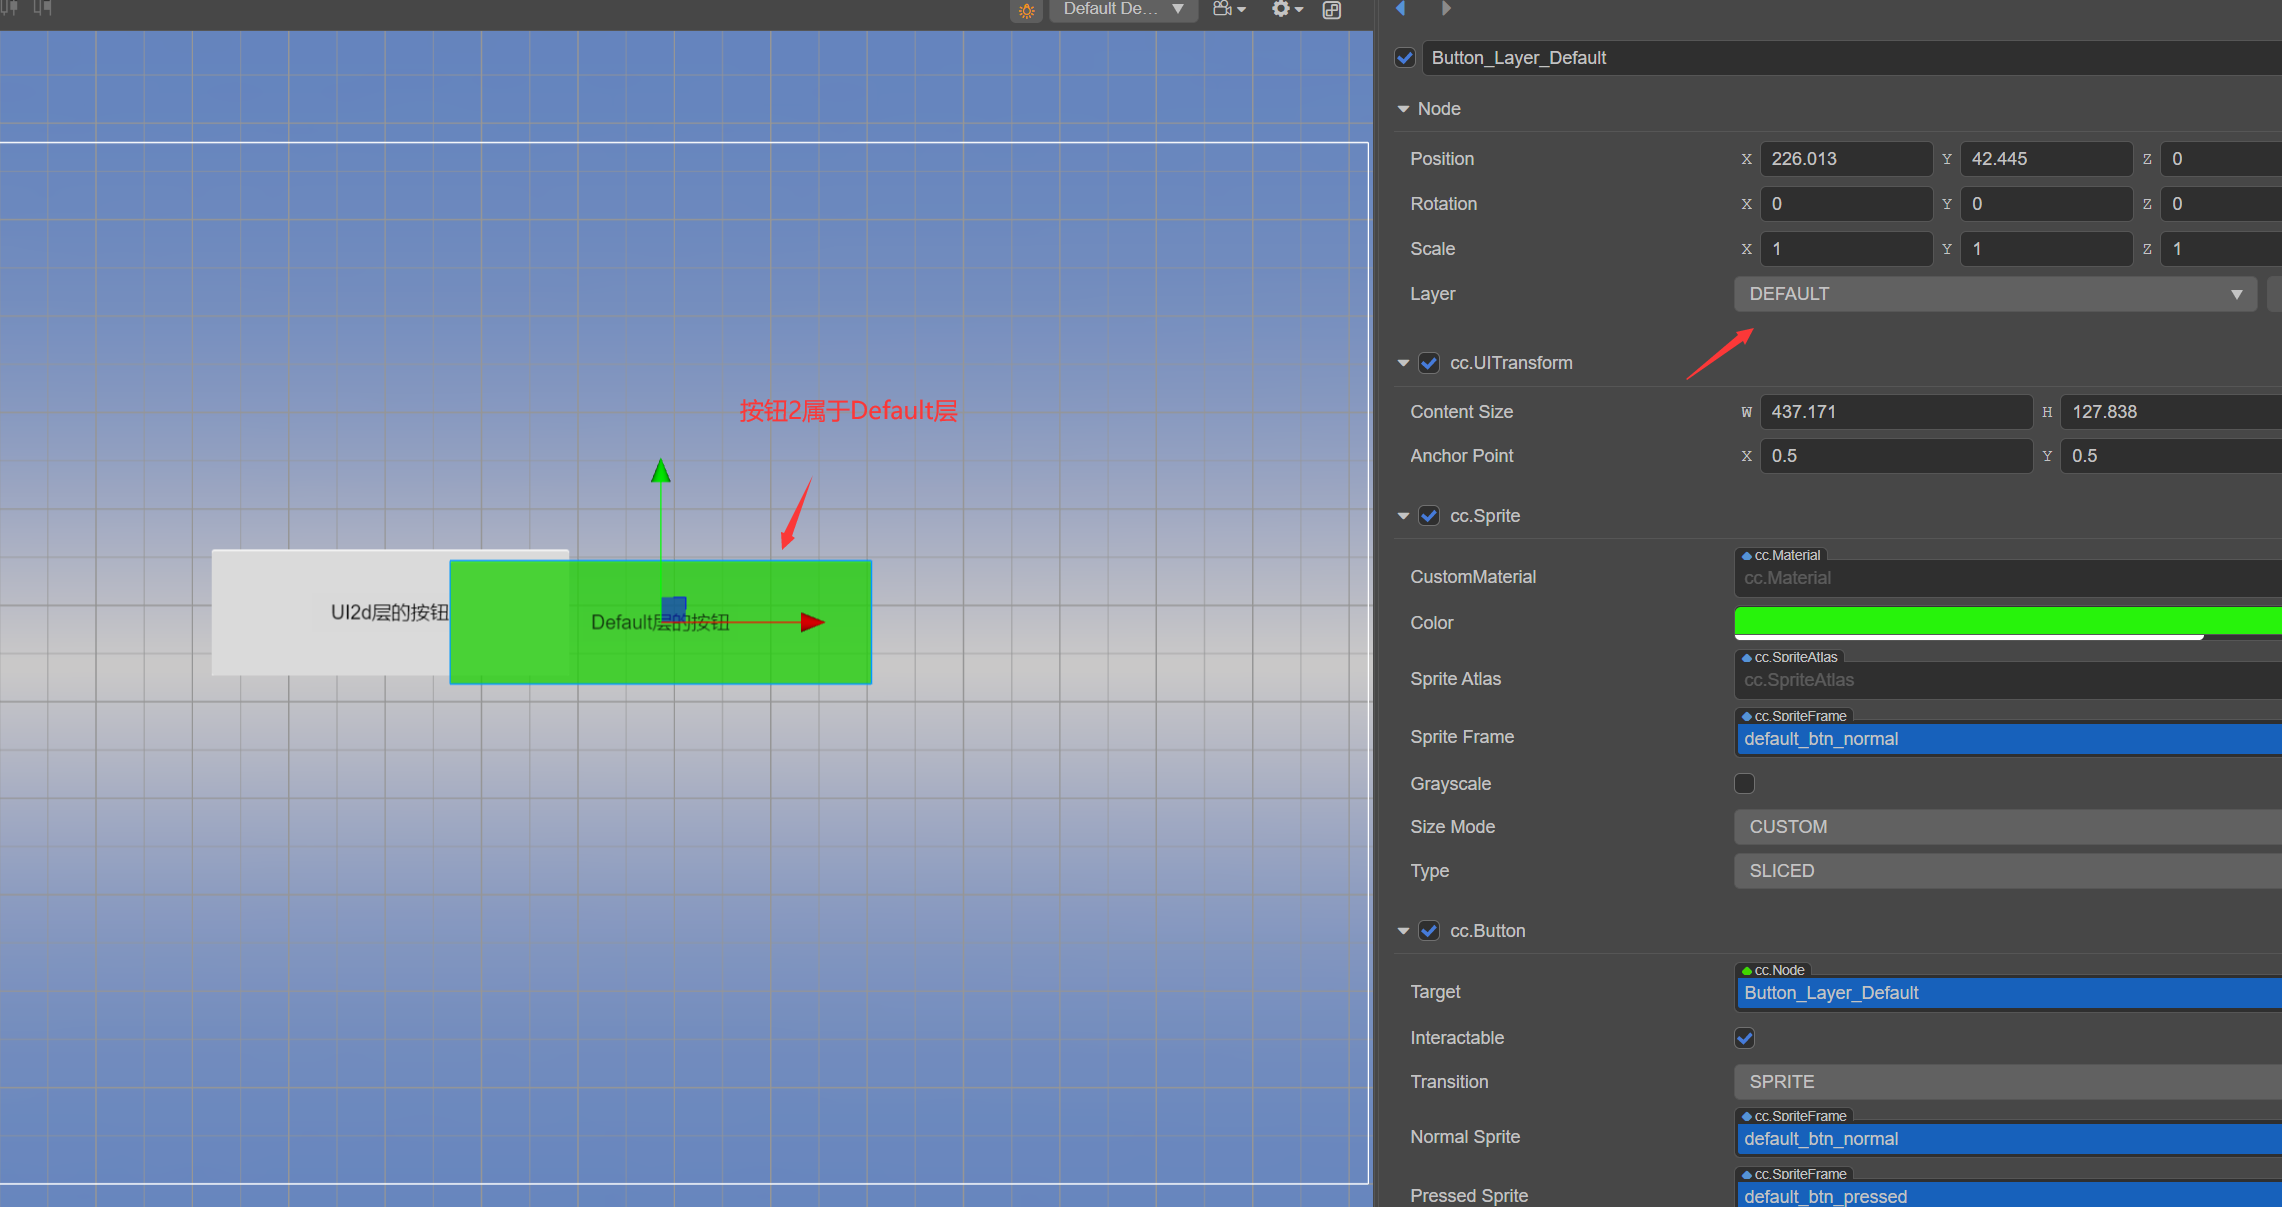Open the scene camera options icon
The height and width of the screenshot is (1207, 2282).
coord(1228,9)
